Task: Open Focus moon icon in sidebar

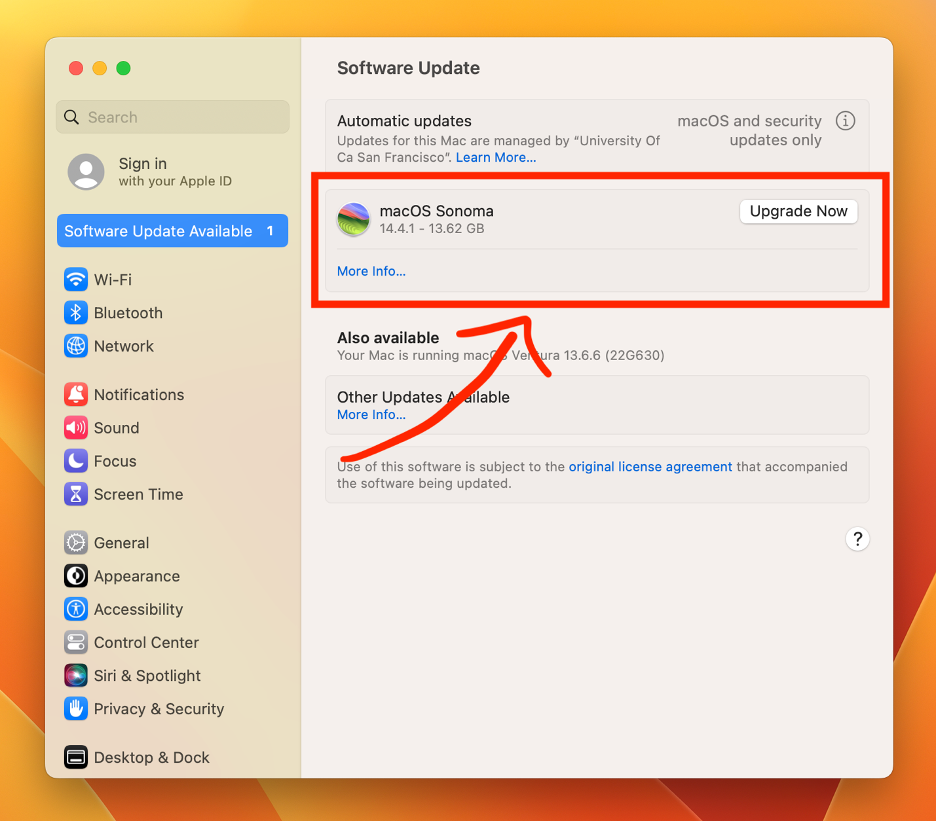Action: (76, 461)
